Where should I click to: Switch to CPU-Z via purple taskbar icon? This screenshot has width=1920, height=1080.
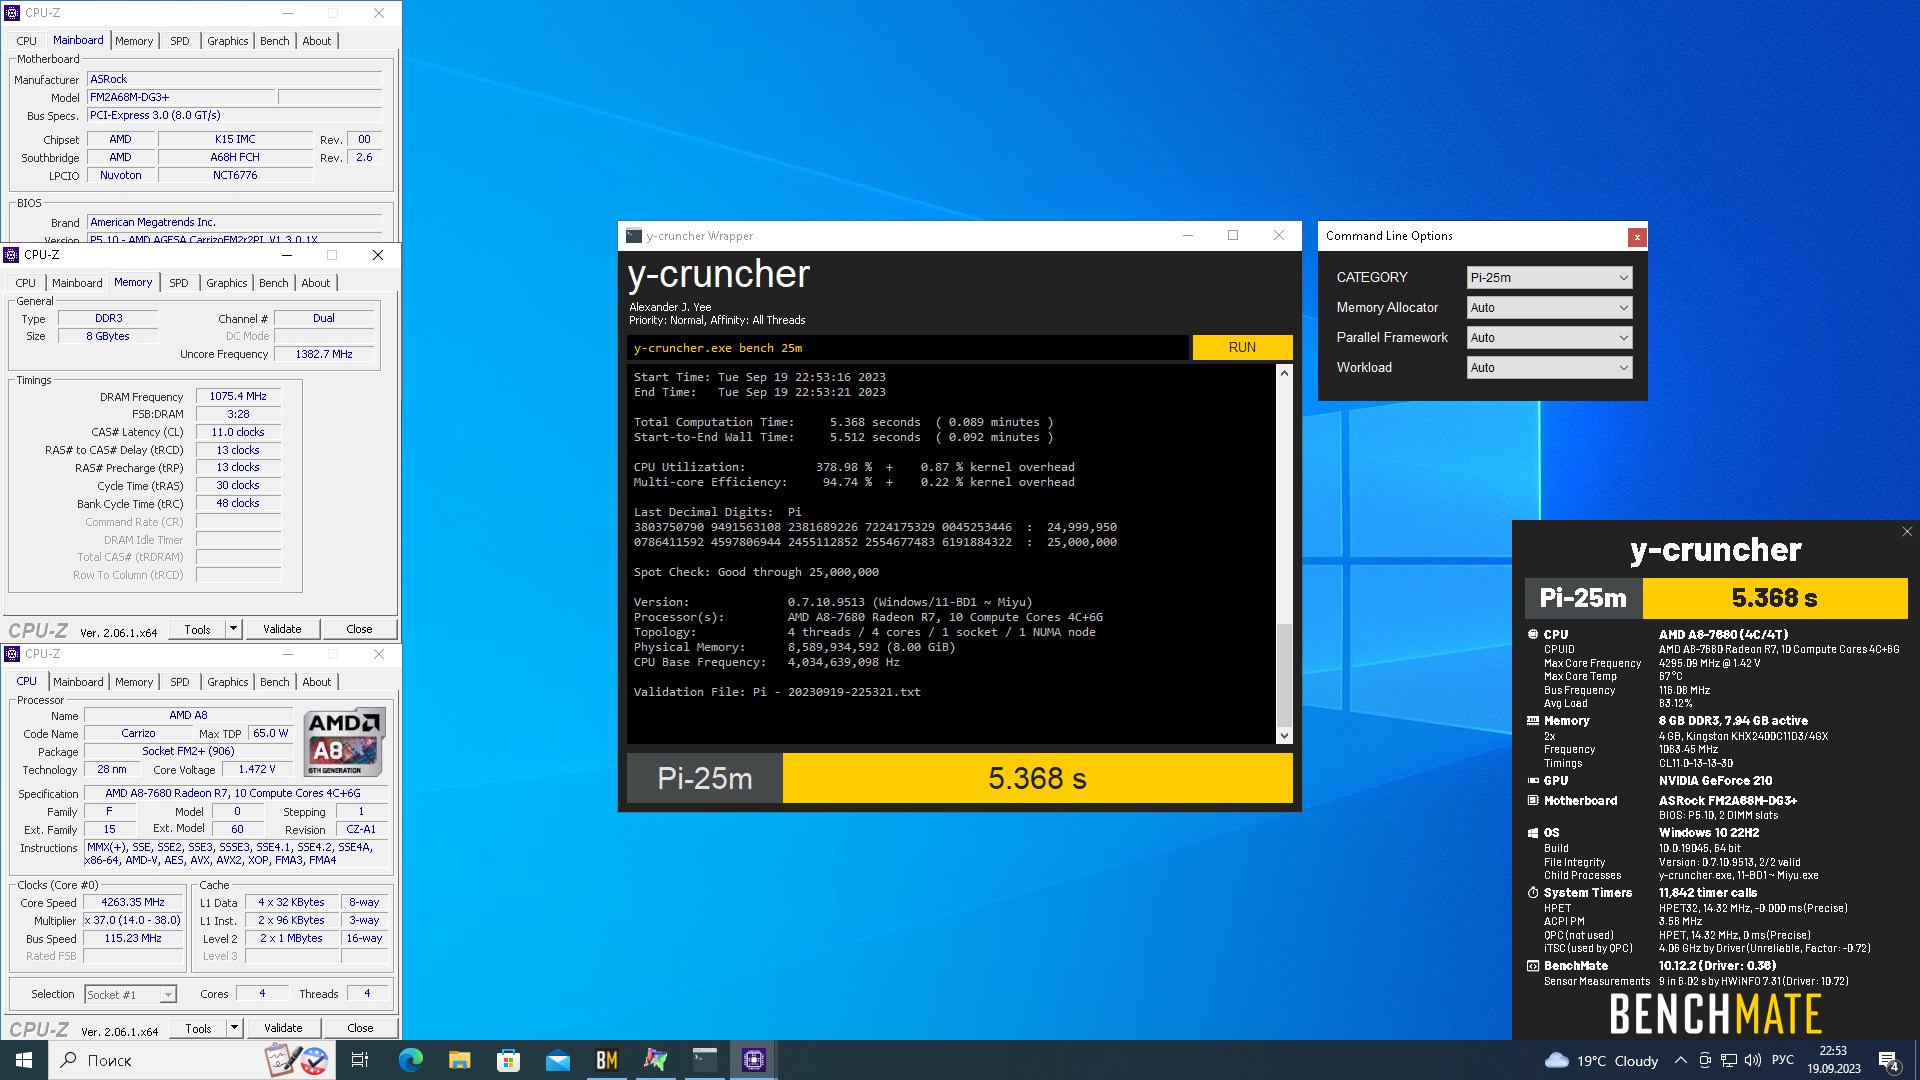pyautogui.click(x=753, y=1060)
